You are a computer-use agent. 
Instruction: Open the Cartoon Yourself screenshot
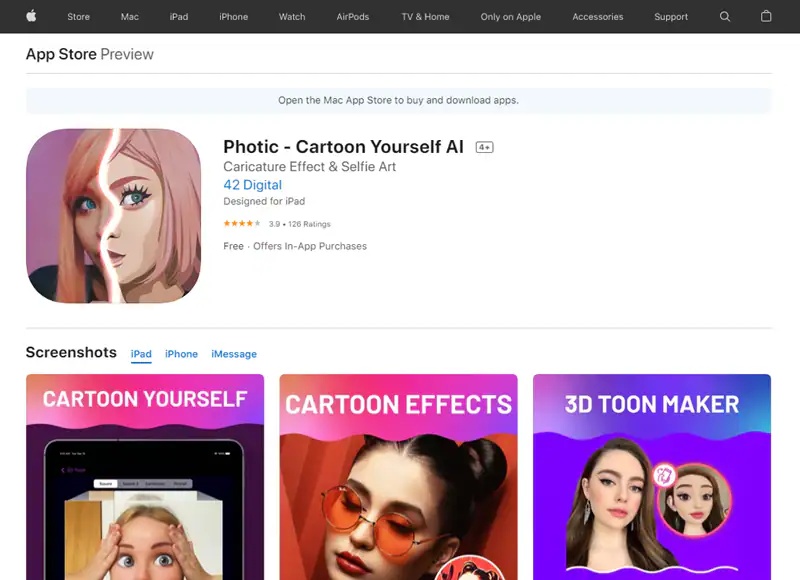[145, 477]
